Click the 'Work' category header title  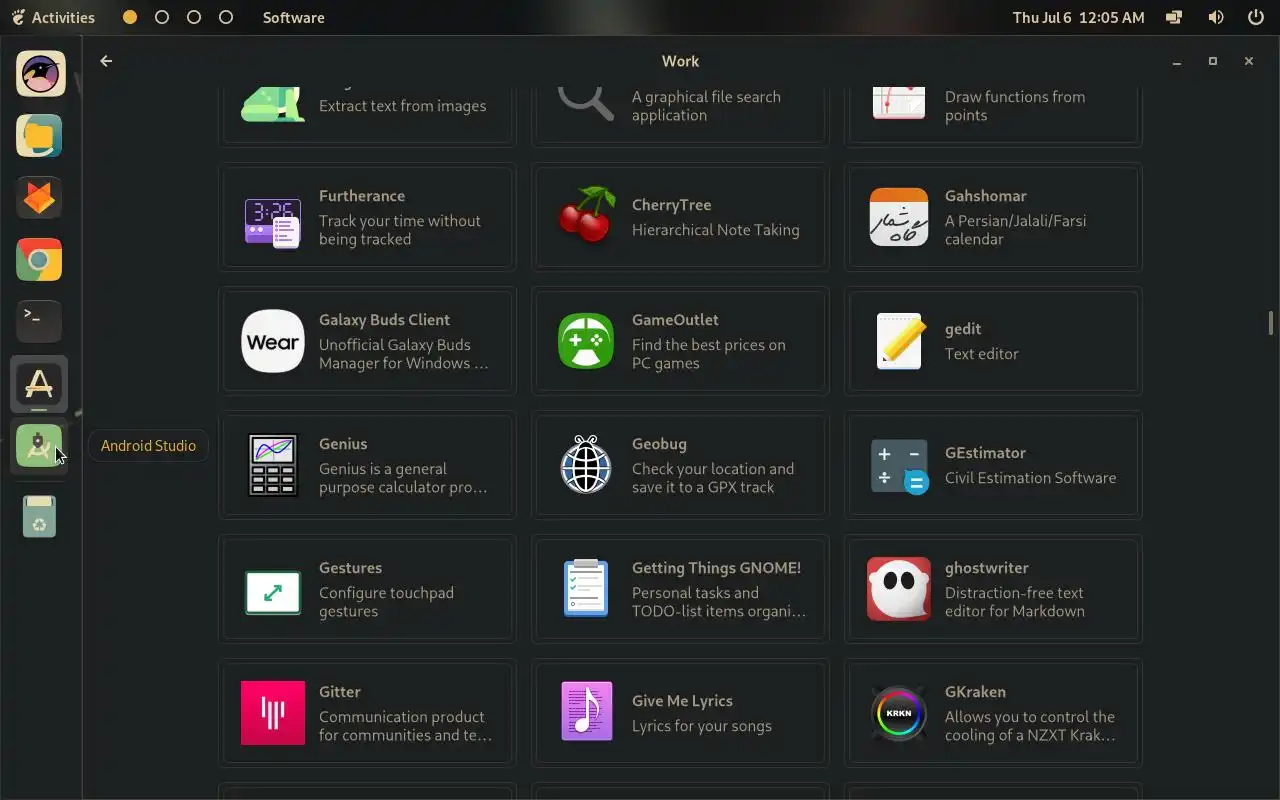point(680,61)
